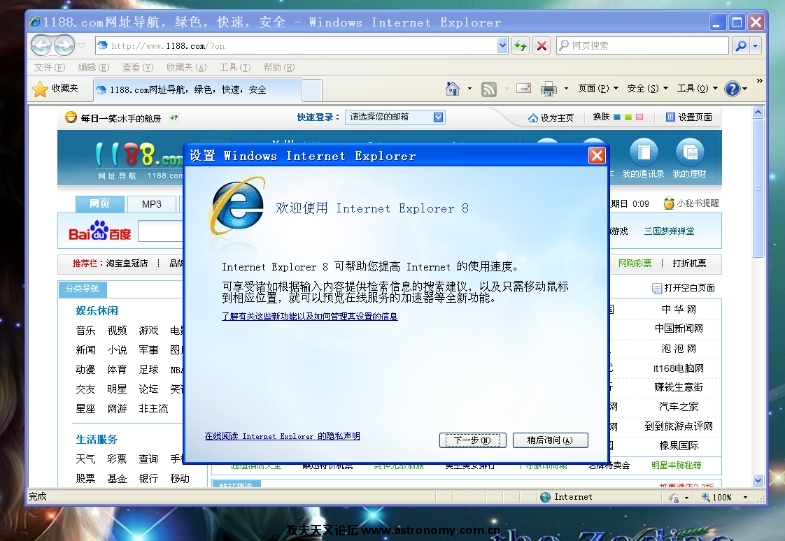Click the smiley 每日一笑 icon
This screenshot has width=785, height=541.
tap(71, 117)
